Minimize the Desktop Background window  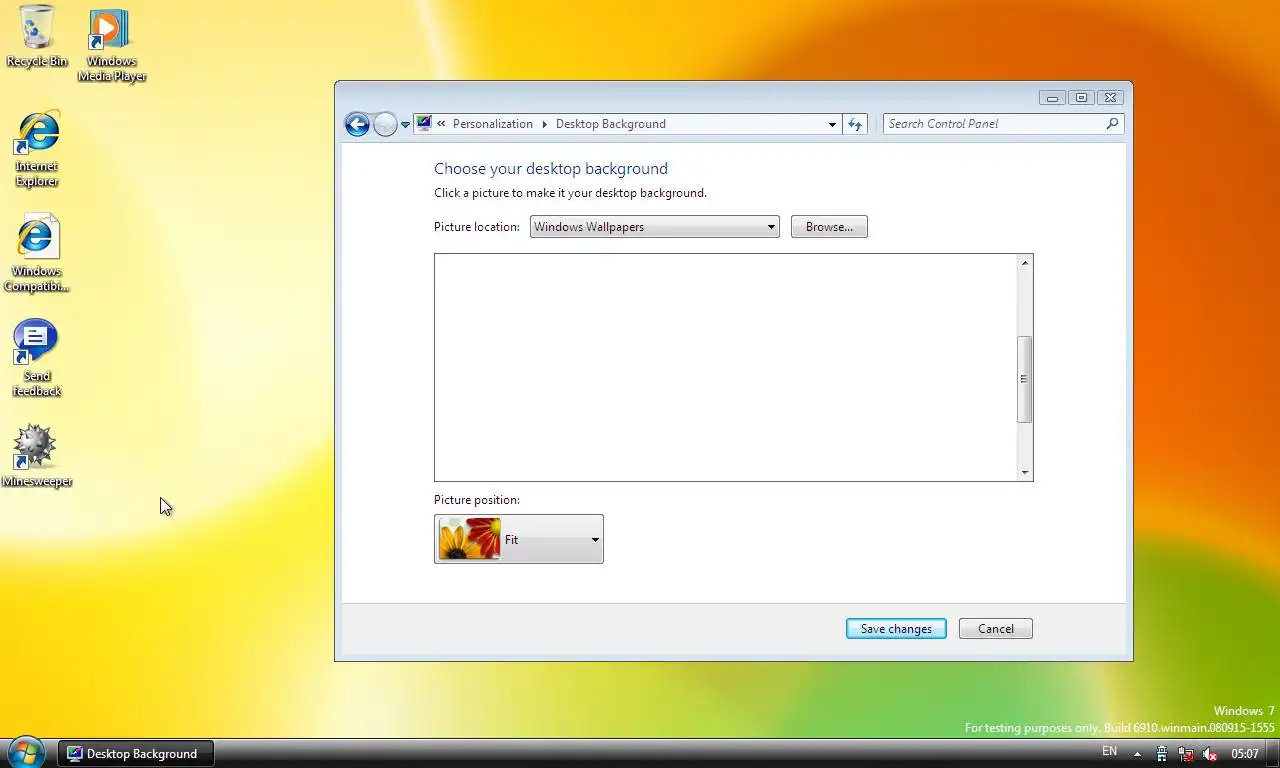pos(1052,98)
